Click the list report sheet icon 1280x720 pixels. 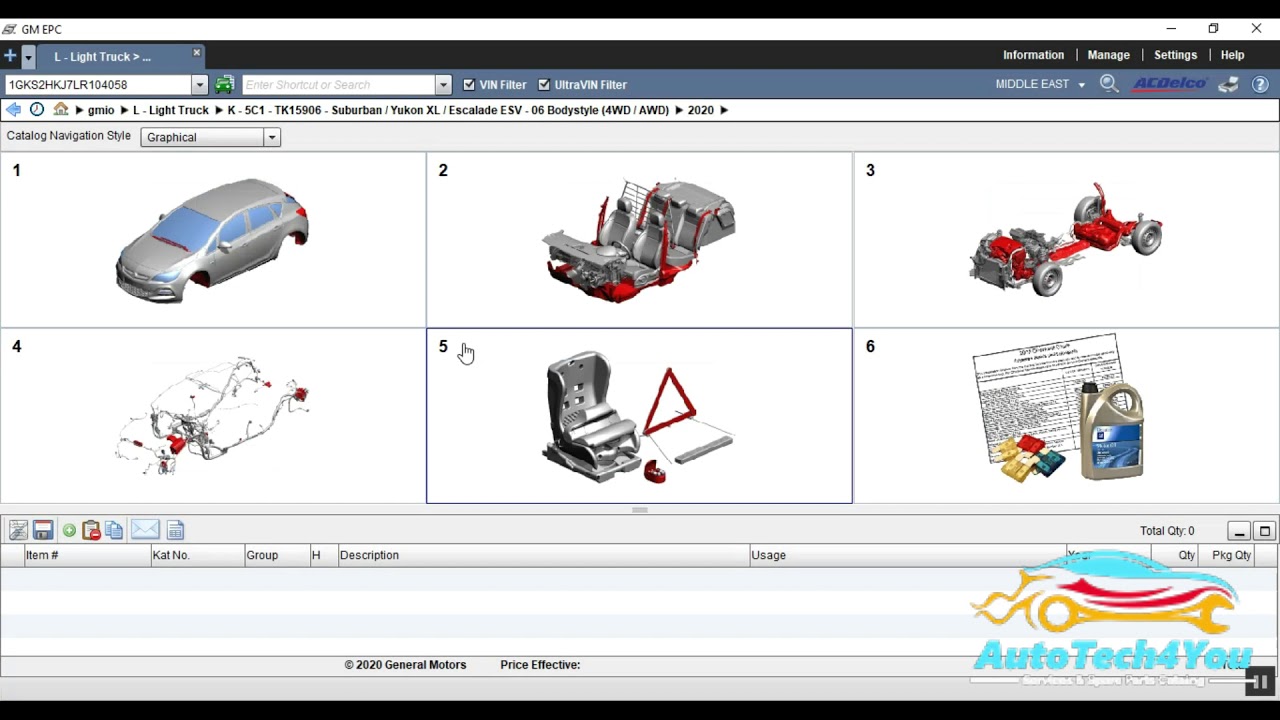pyautogui.click(x=176, y=531)
